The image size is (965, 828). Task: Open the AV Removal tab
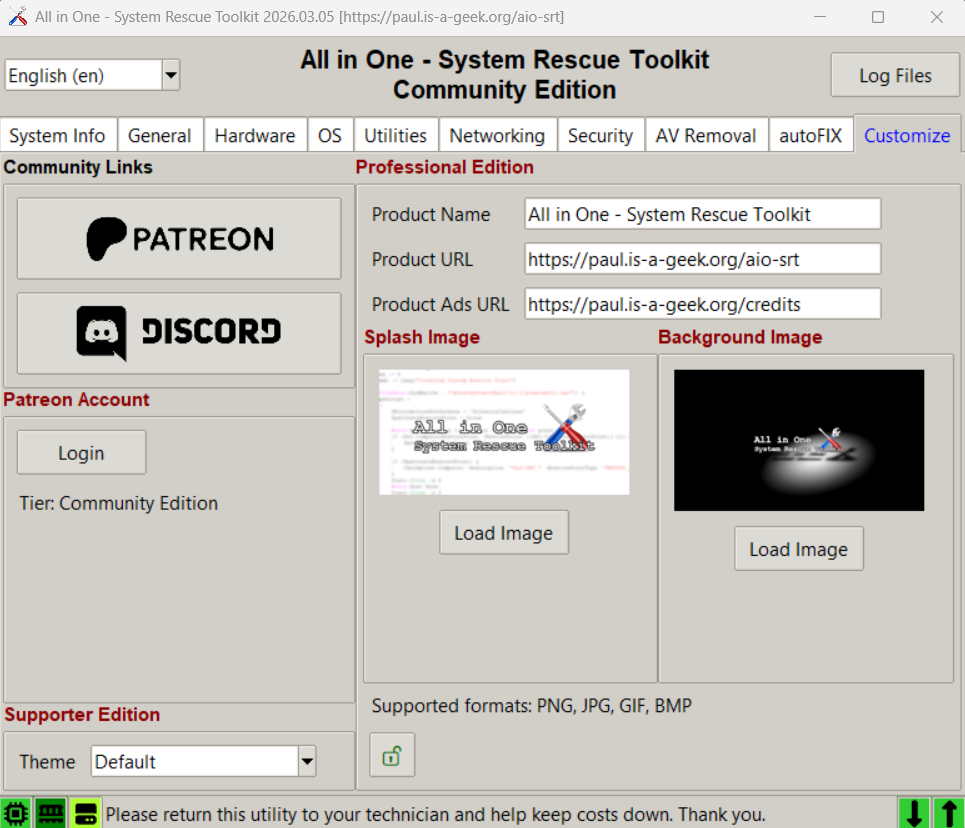(x=705, y=136)
